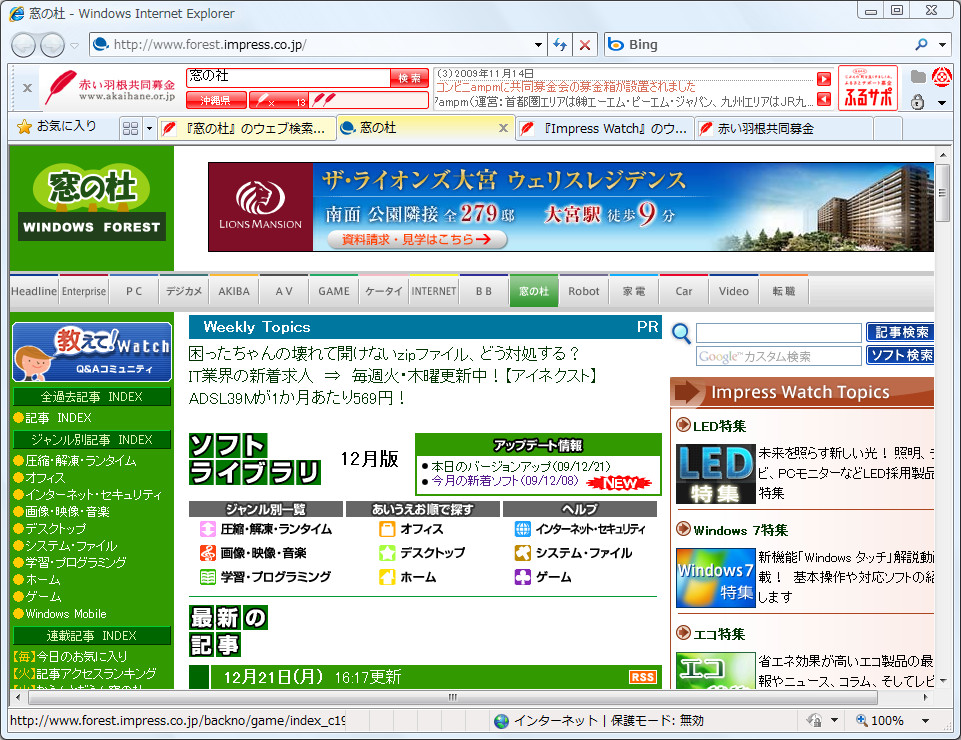961x740 pixels.
Task: Click the 記事検索 button
Action: [900, 332]
